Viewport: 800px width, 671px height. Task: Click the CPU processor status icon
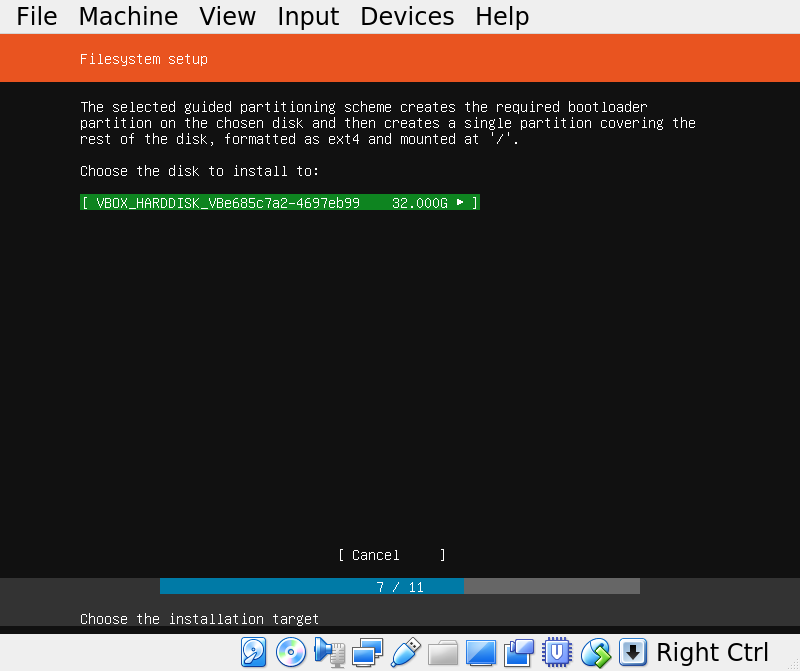(556, 653)
